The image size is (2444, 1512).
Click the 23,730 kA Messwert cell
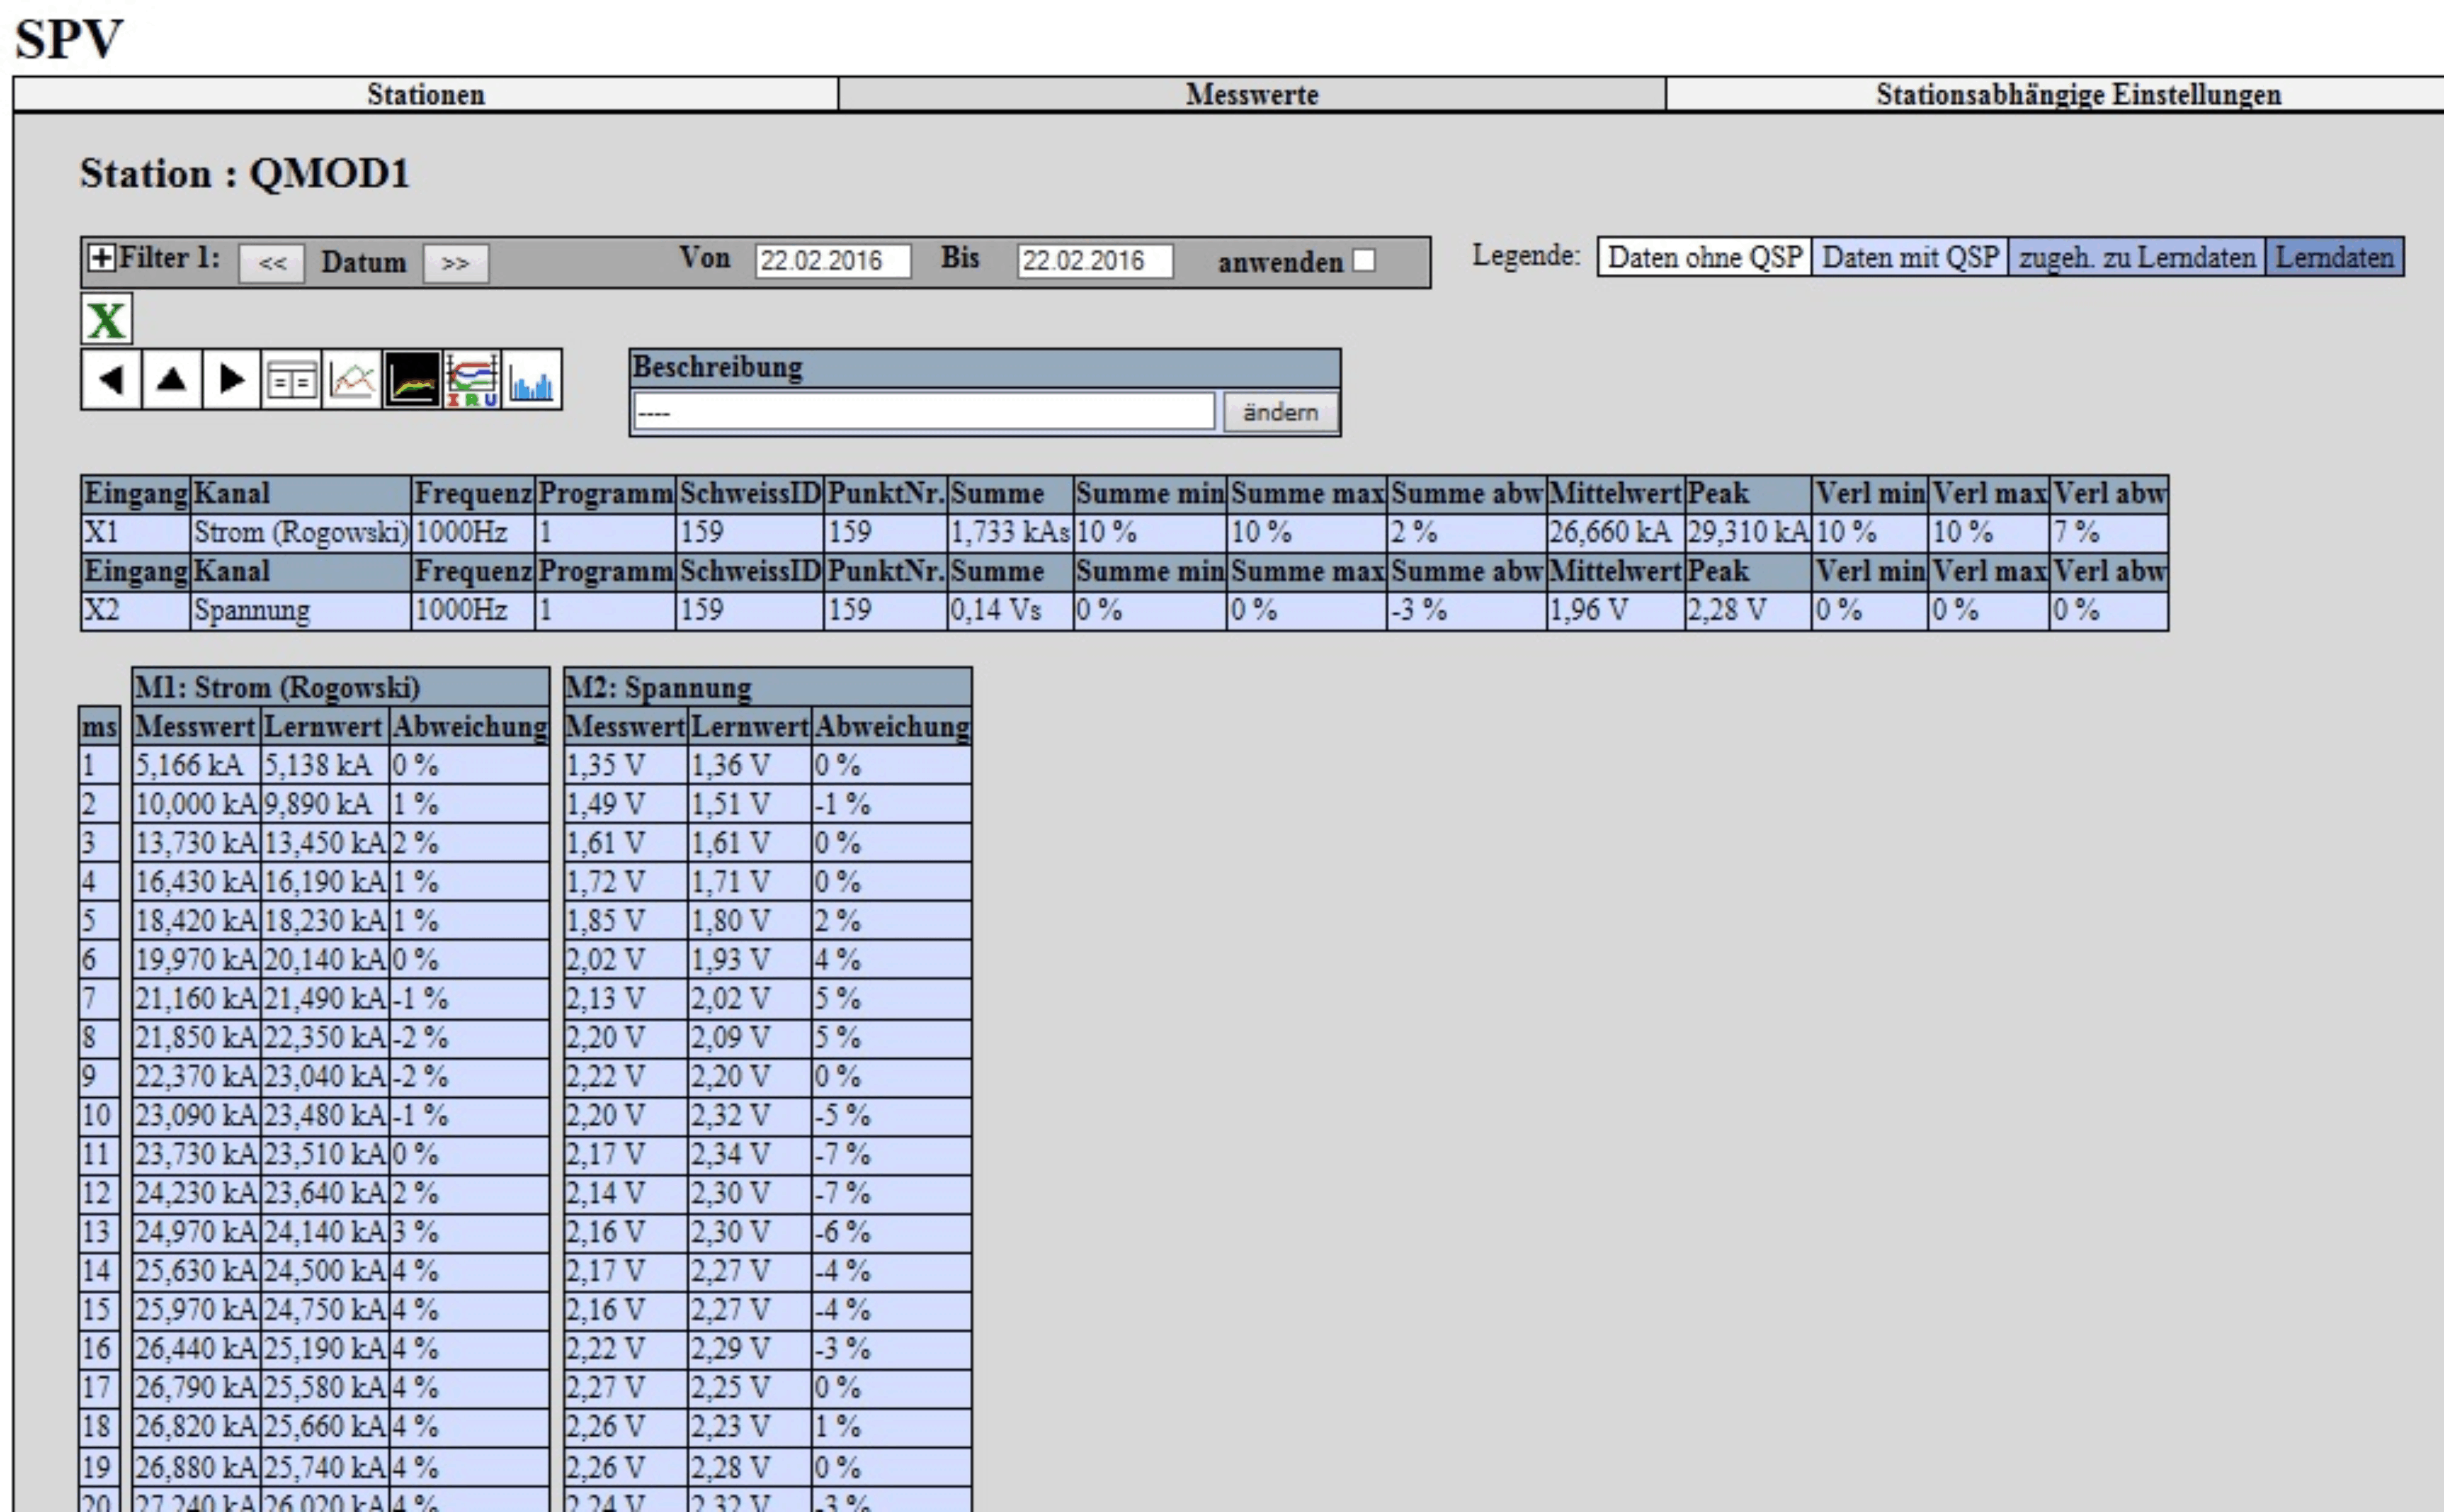coord(196,1154)
